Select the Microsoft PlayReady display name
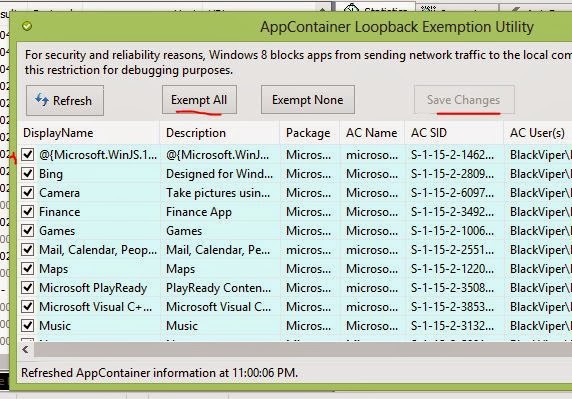Image resolution: width=572 pixels, height=399 pixels. (93, 288)
